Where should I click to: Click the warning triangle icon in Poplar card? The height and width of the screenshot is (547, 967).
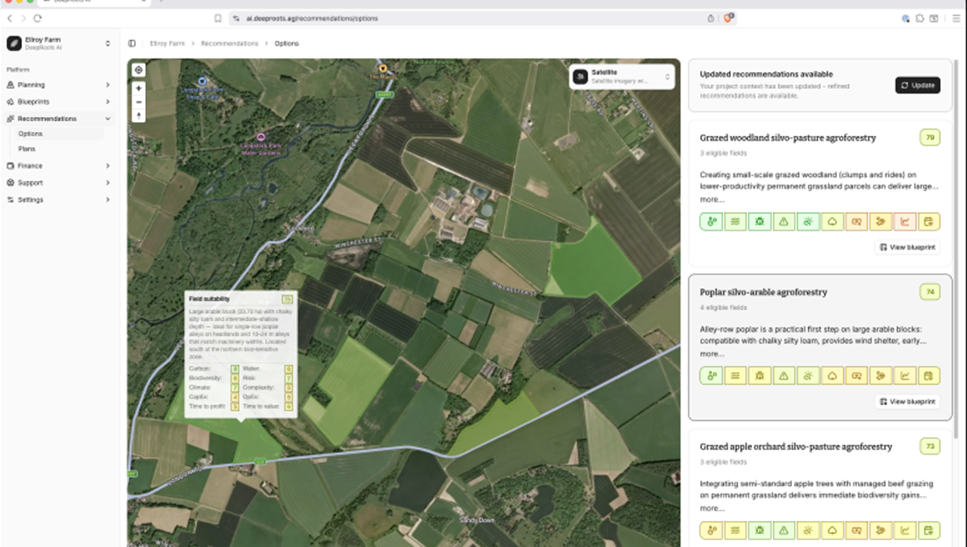point(783,376)
